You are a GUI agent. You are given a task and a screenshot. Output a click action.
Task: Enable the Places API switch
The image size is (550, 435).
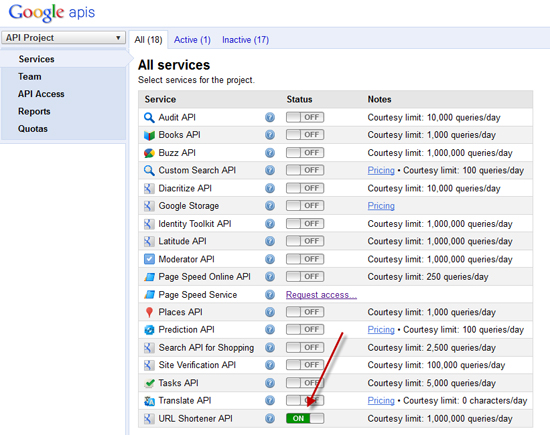point(305,312)
